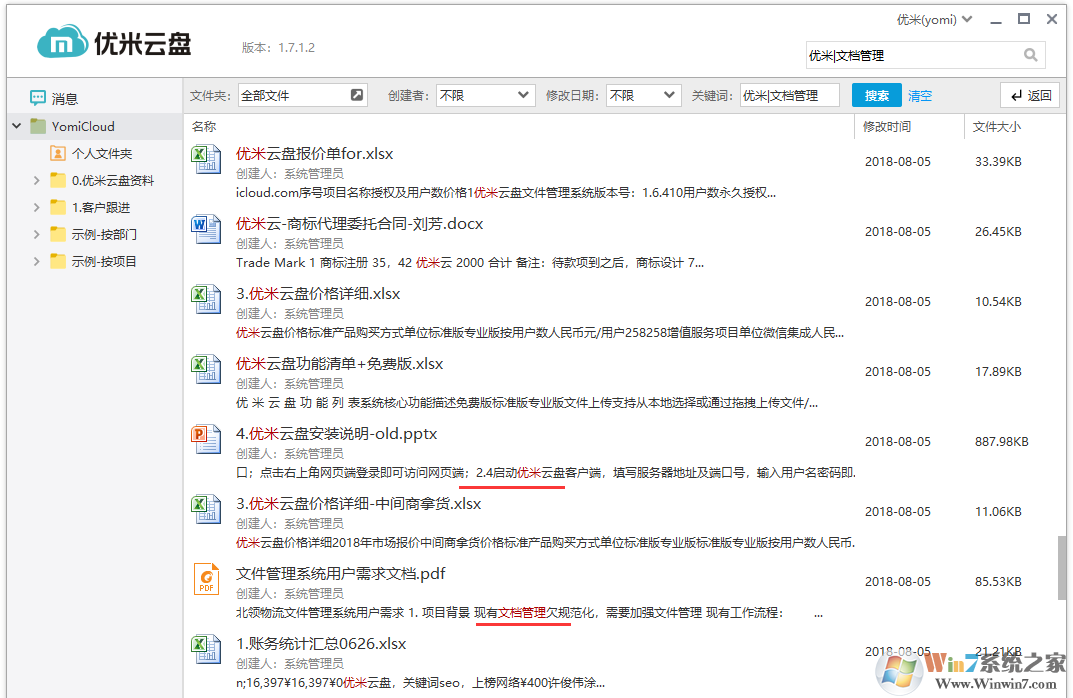Click the 关键词 keyword input field

pyautogui.click(x=789, y=95)
